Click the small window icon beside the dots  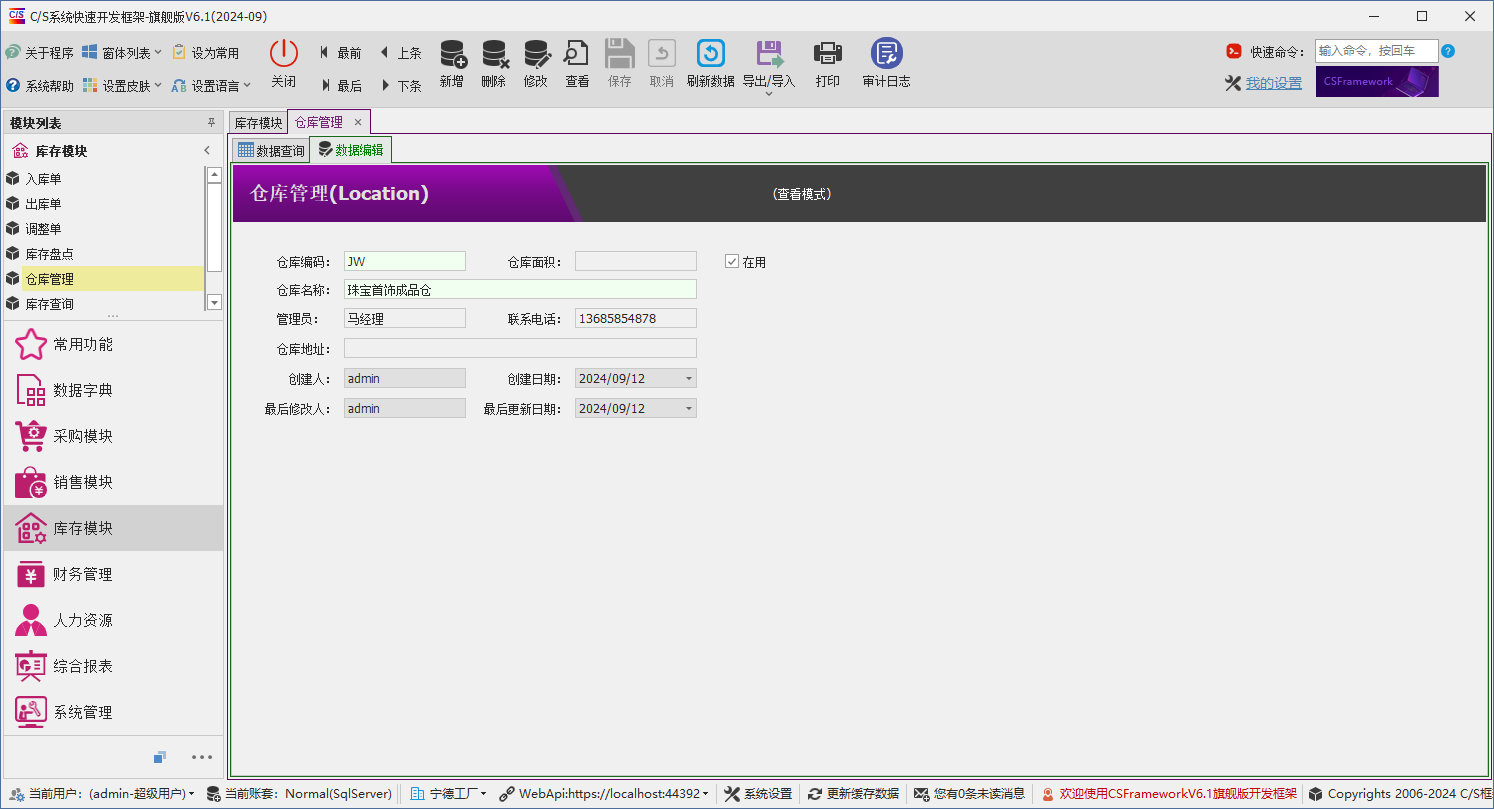[160, 757]
